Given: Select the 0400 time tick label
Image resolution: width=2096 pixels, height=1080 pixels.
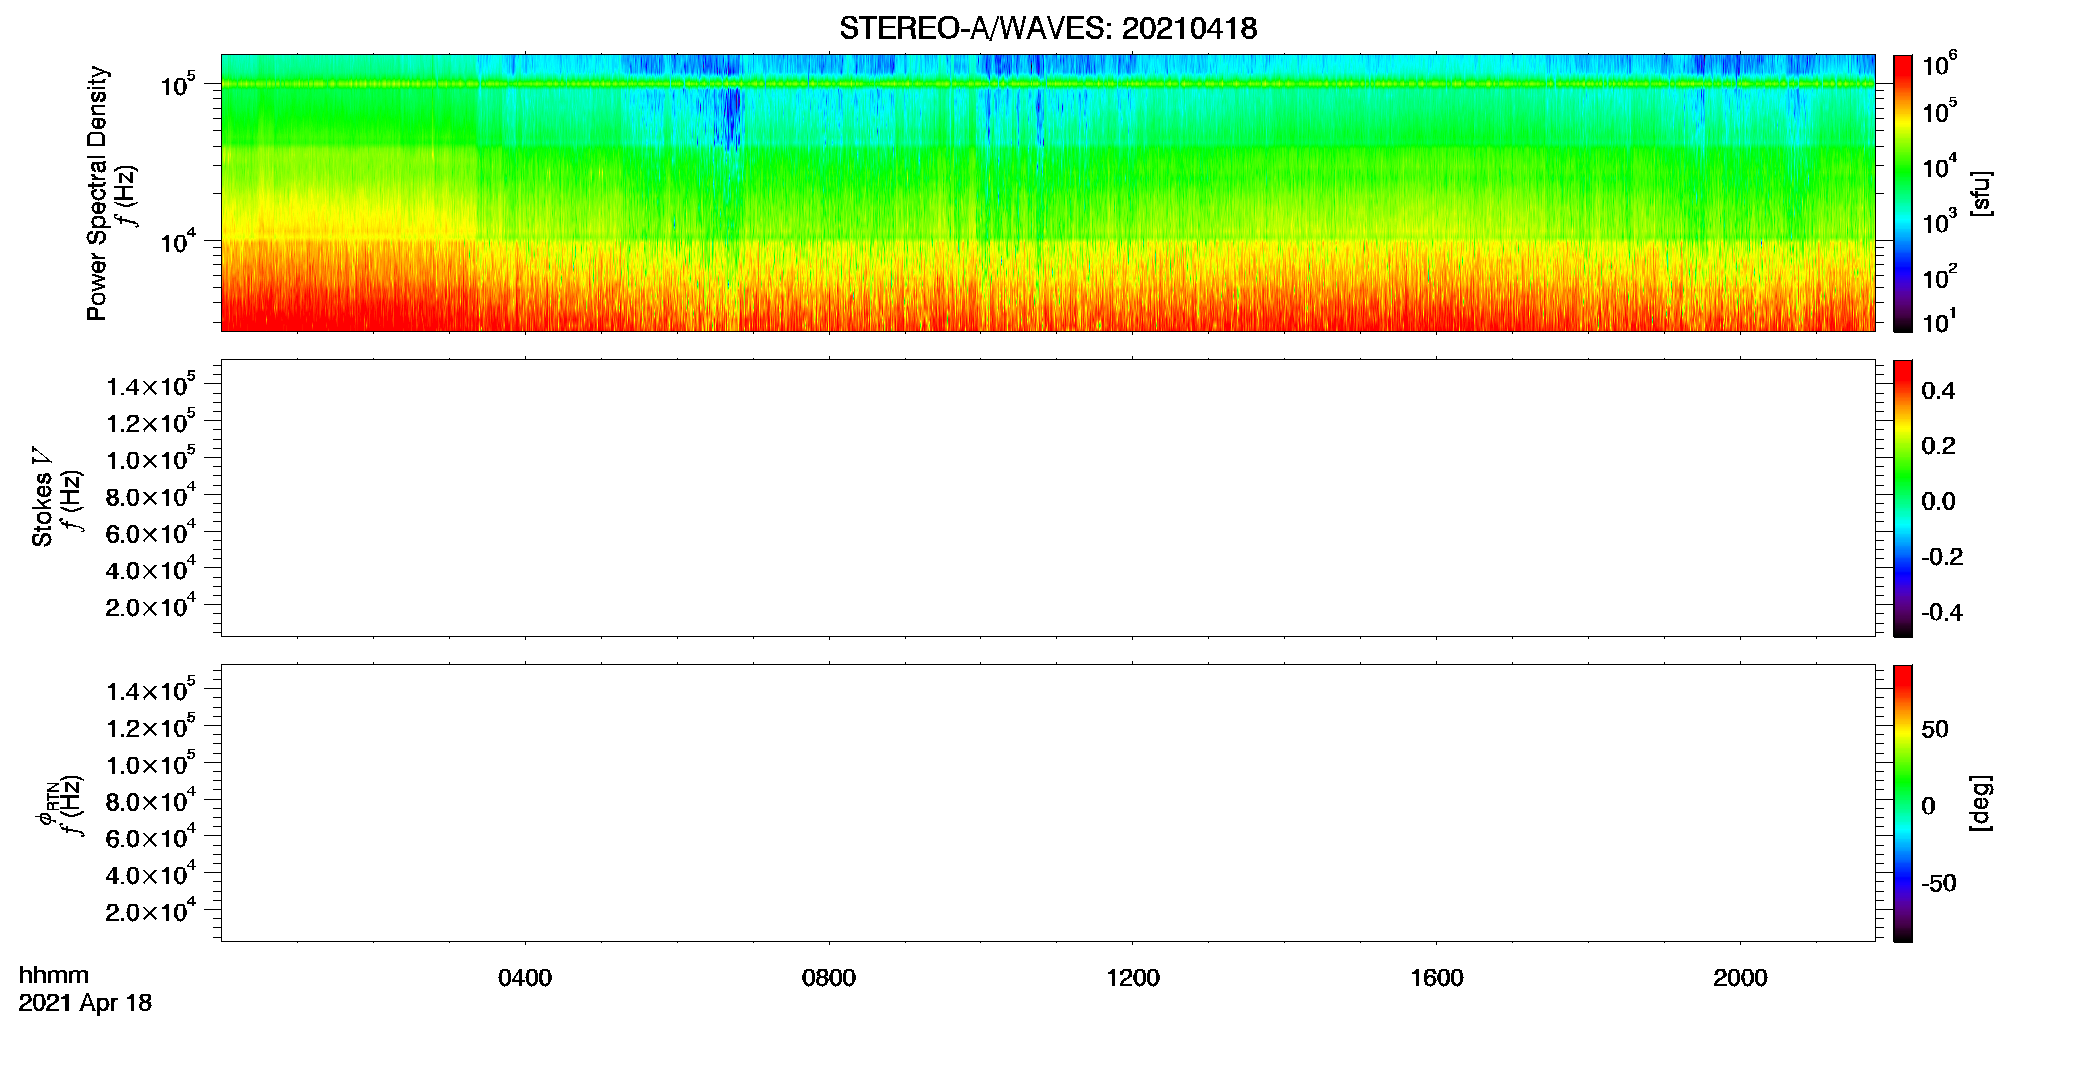Looking at the screenshot, I should 525,978.
